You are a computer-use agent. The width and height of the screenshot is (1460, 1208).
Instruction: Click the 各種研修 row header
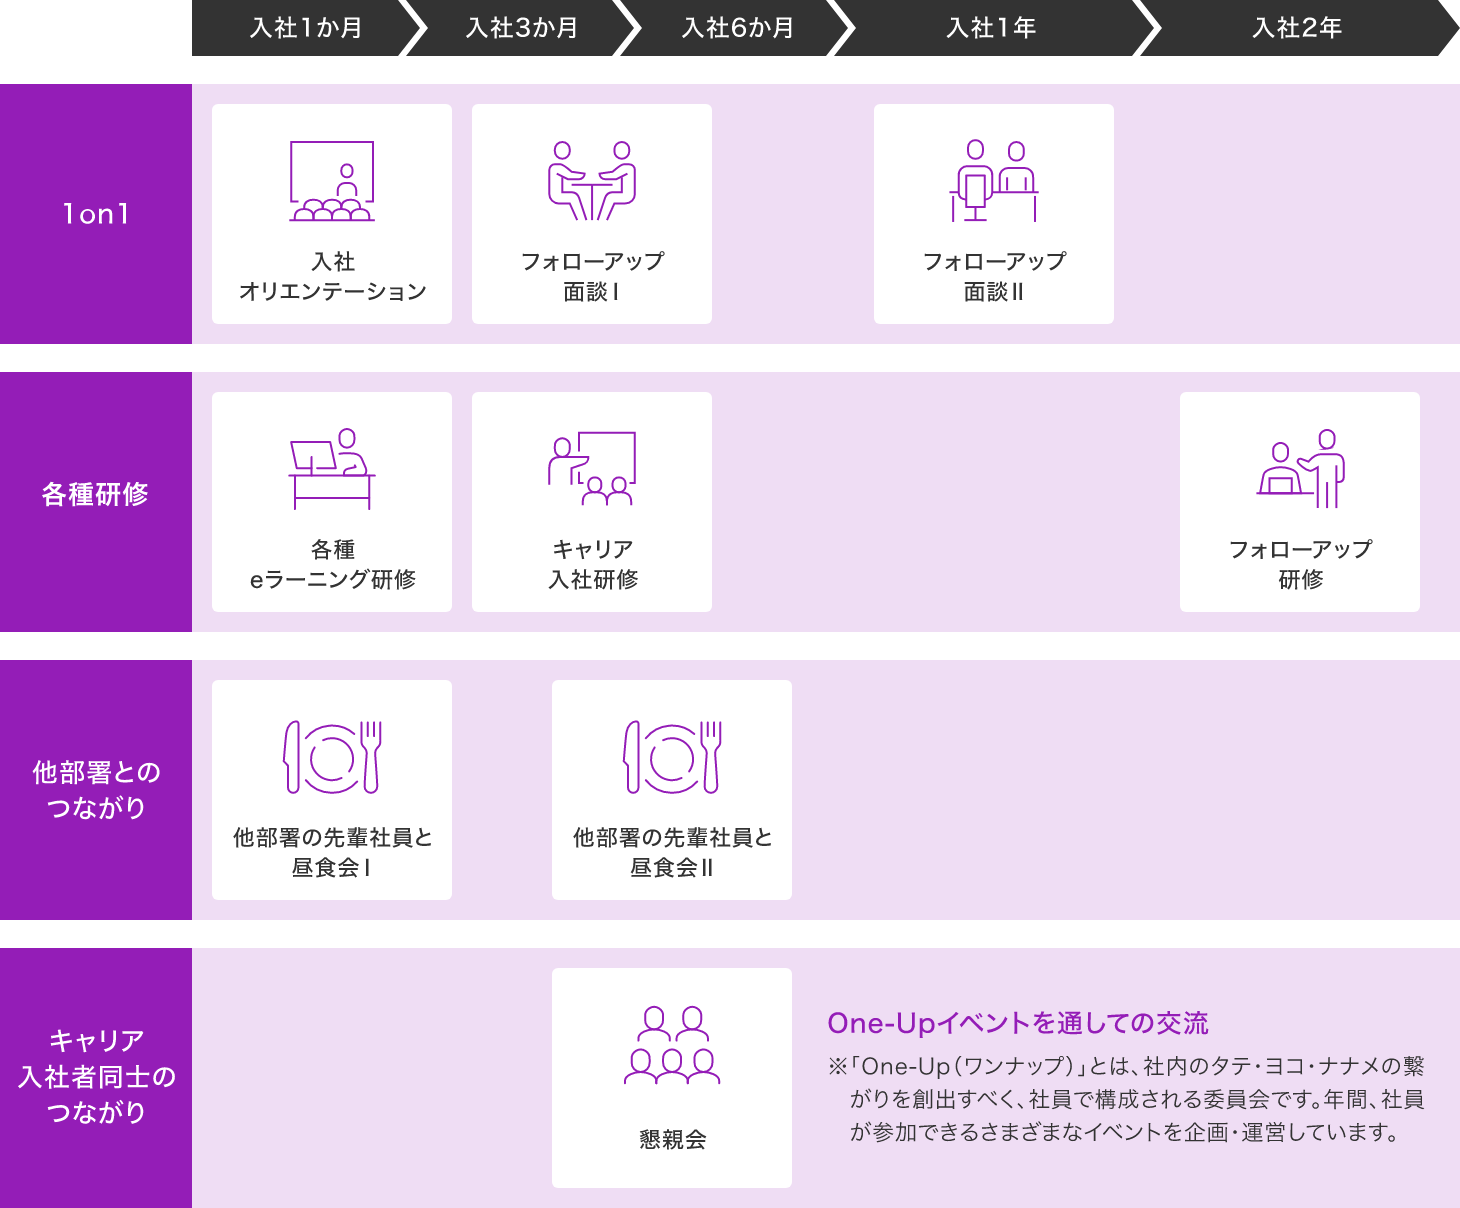[96, 502]
